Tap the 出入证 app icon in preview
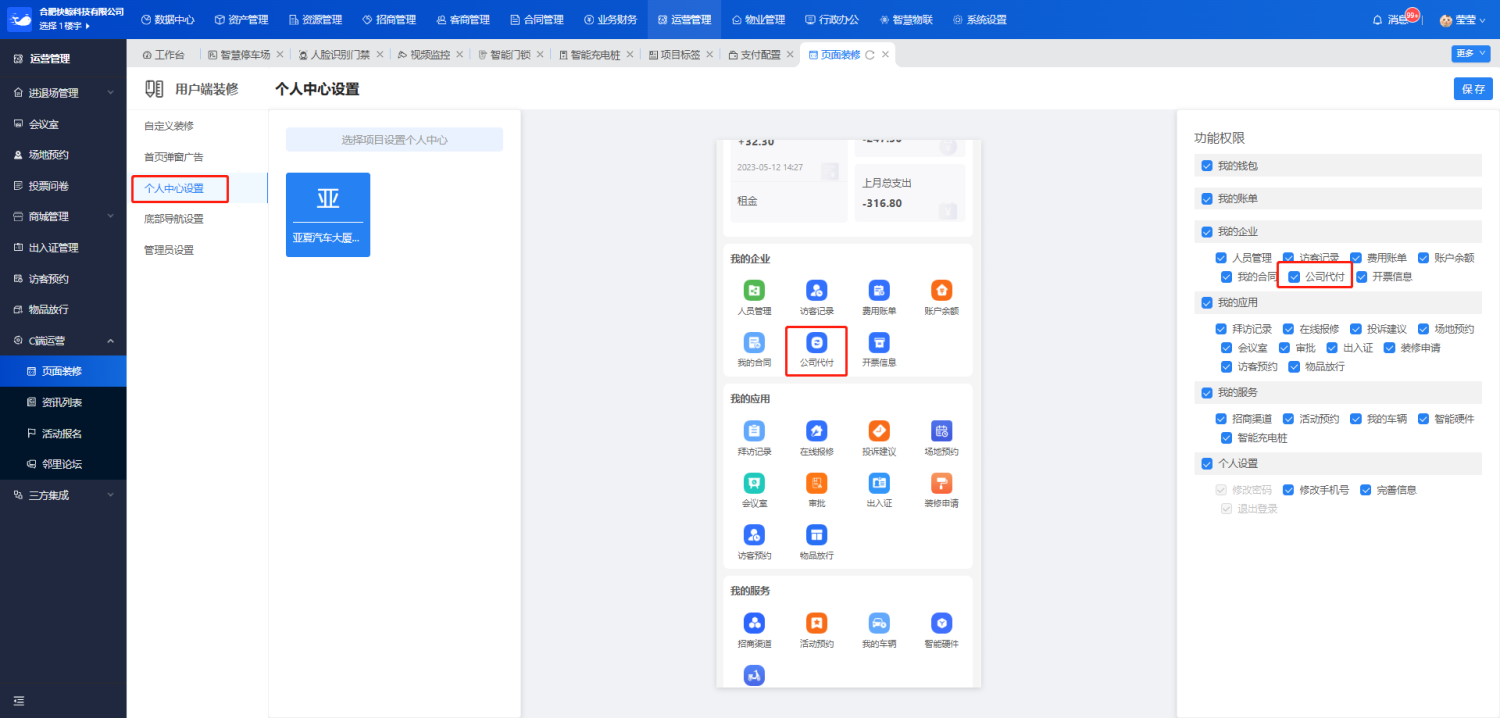Screen dimensions: 1500x718 879,483
